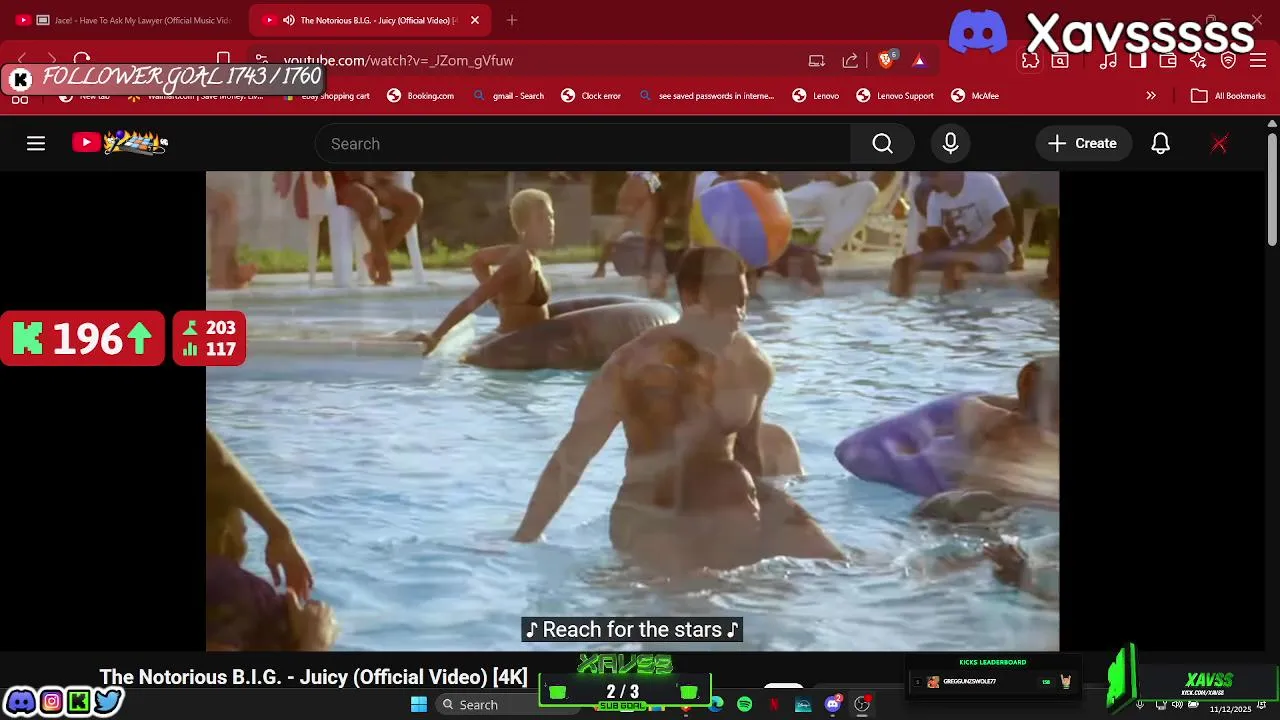Open the McAfee bookmark
This screenshot has width=1280, height=720.
975,96
